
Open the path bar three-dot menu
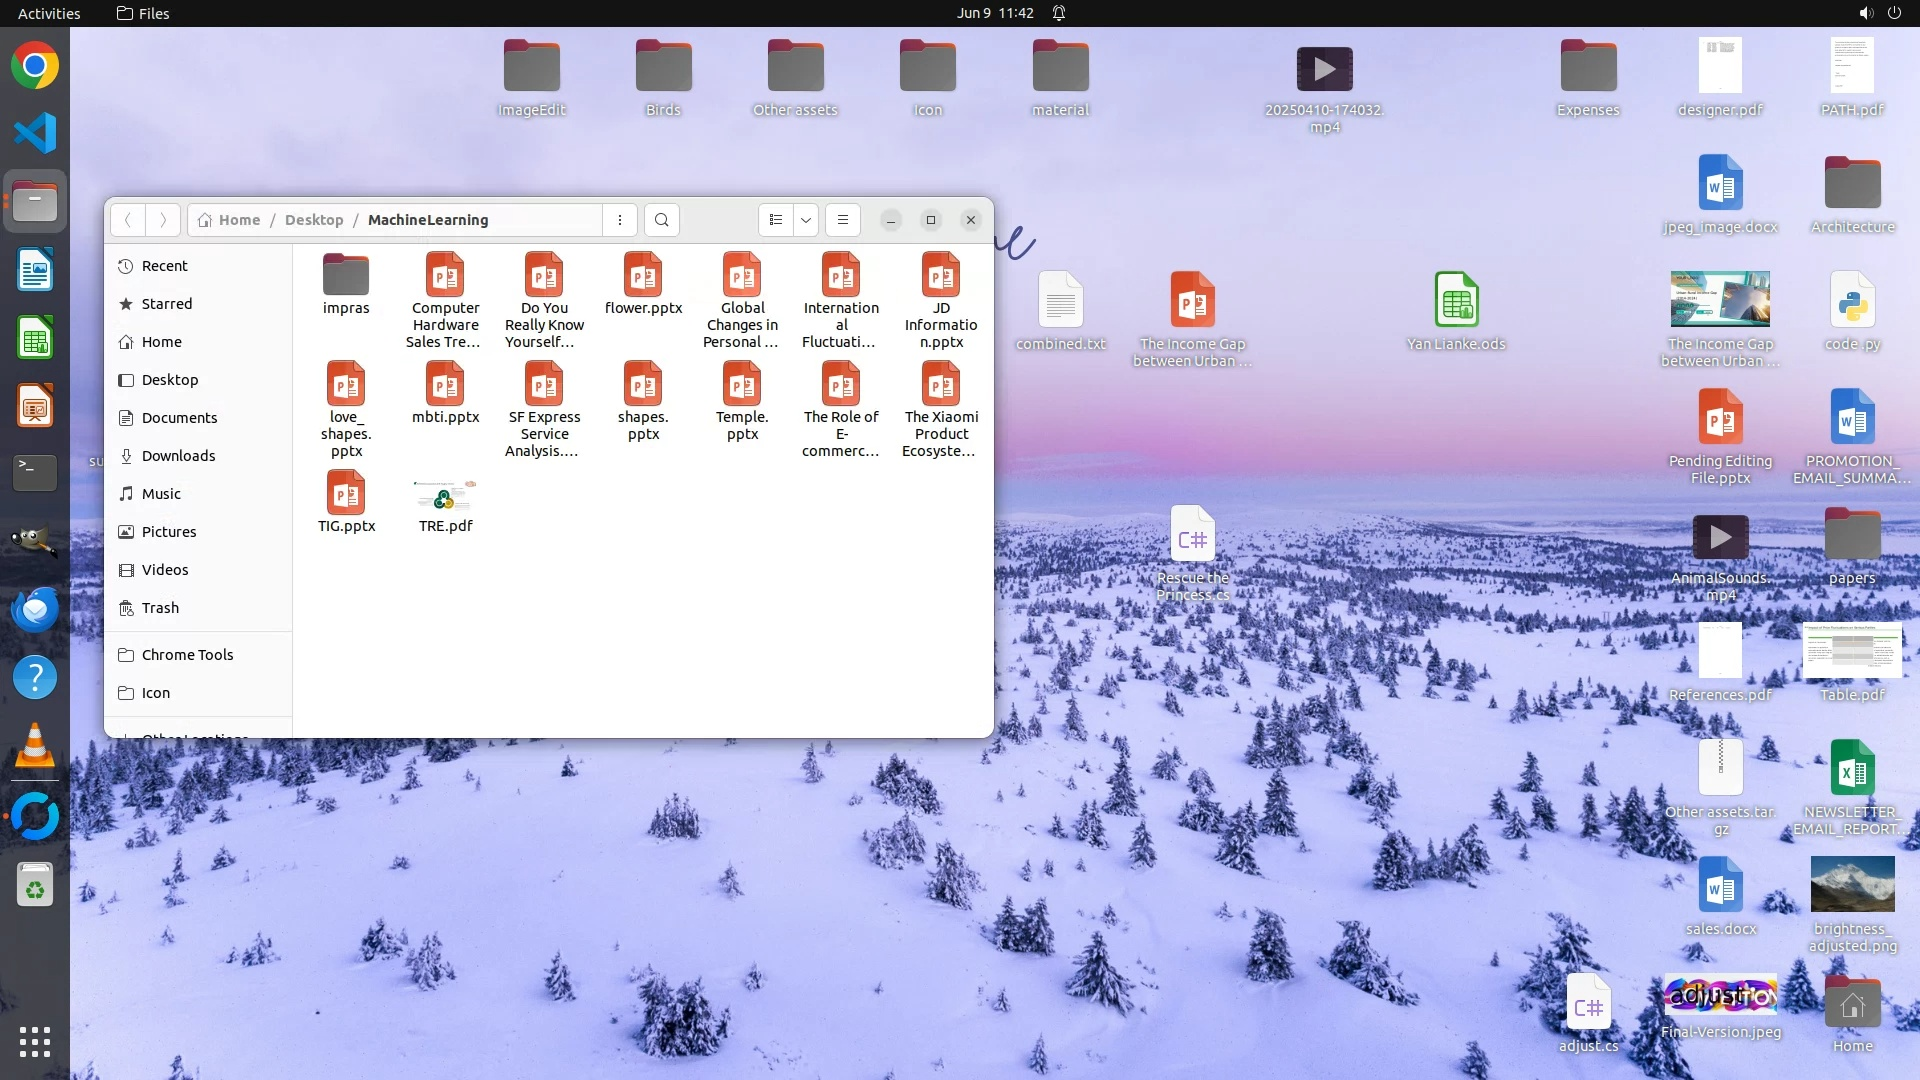(x=620, y=220)
